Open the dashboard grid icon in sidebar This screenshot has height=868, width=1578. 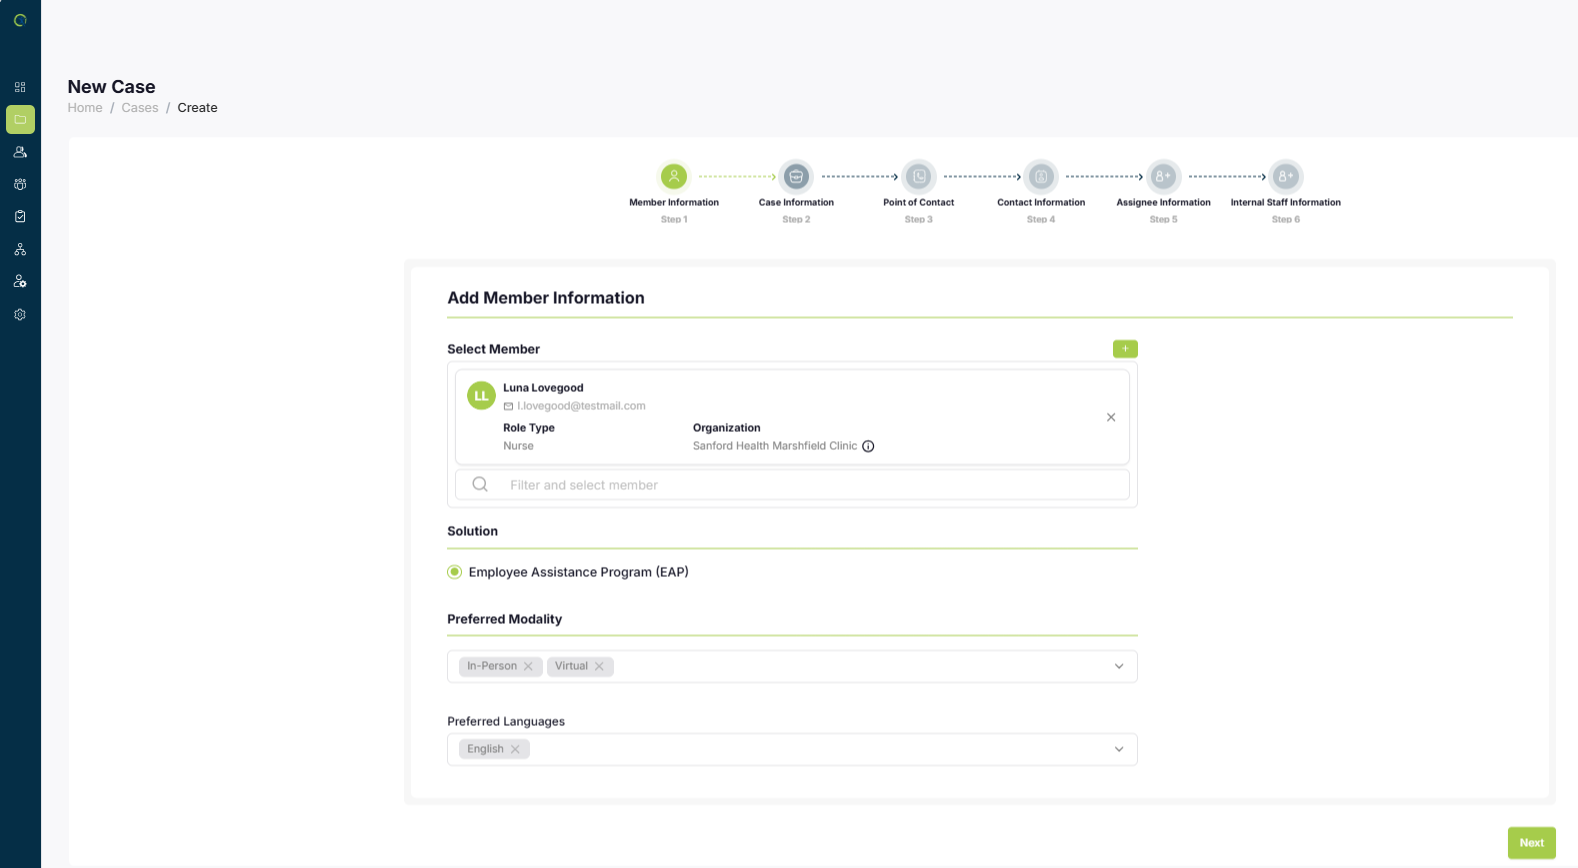click(20, 87)
